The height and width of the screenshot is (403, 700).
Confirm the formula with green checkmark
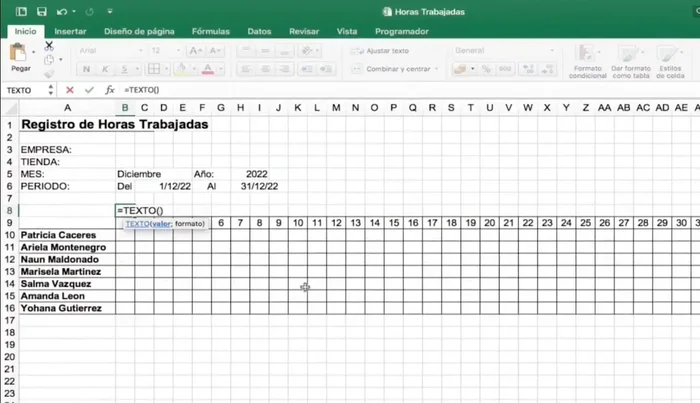click(89, 90)
